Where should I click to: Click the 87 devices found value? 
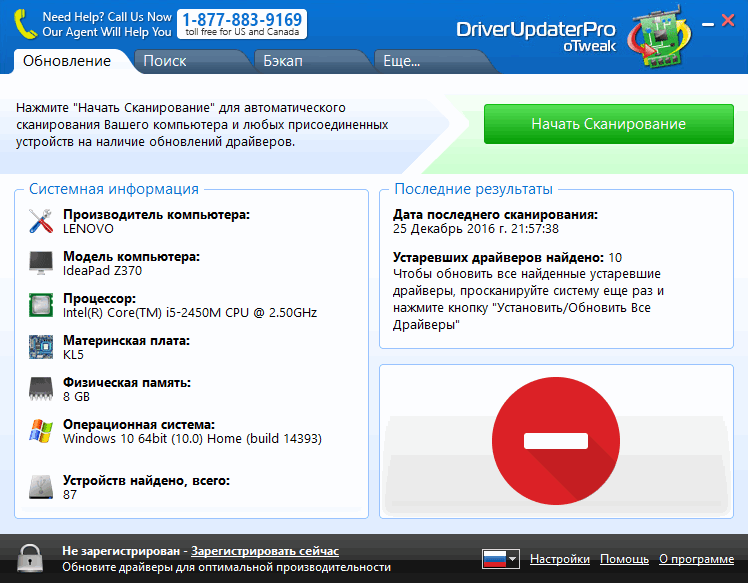click(70, 495)
